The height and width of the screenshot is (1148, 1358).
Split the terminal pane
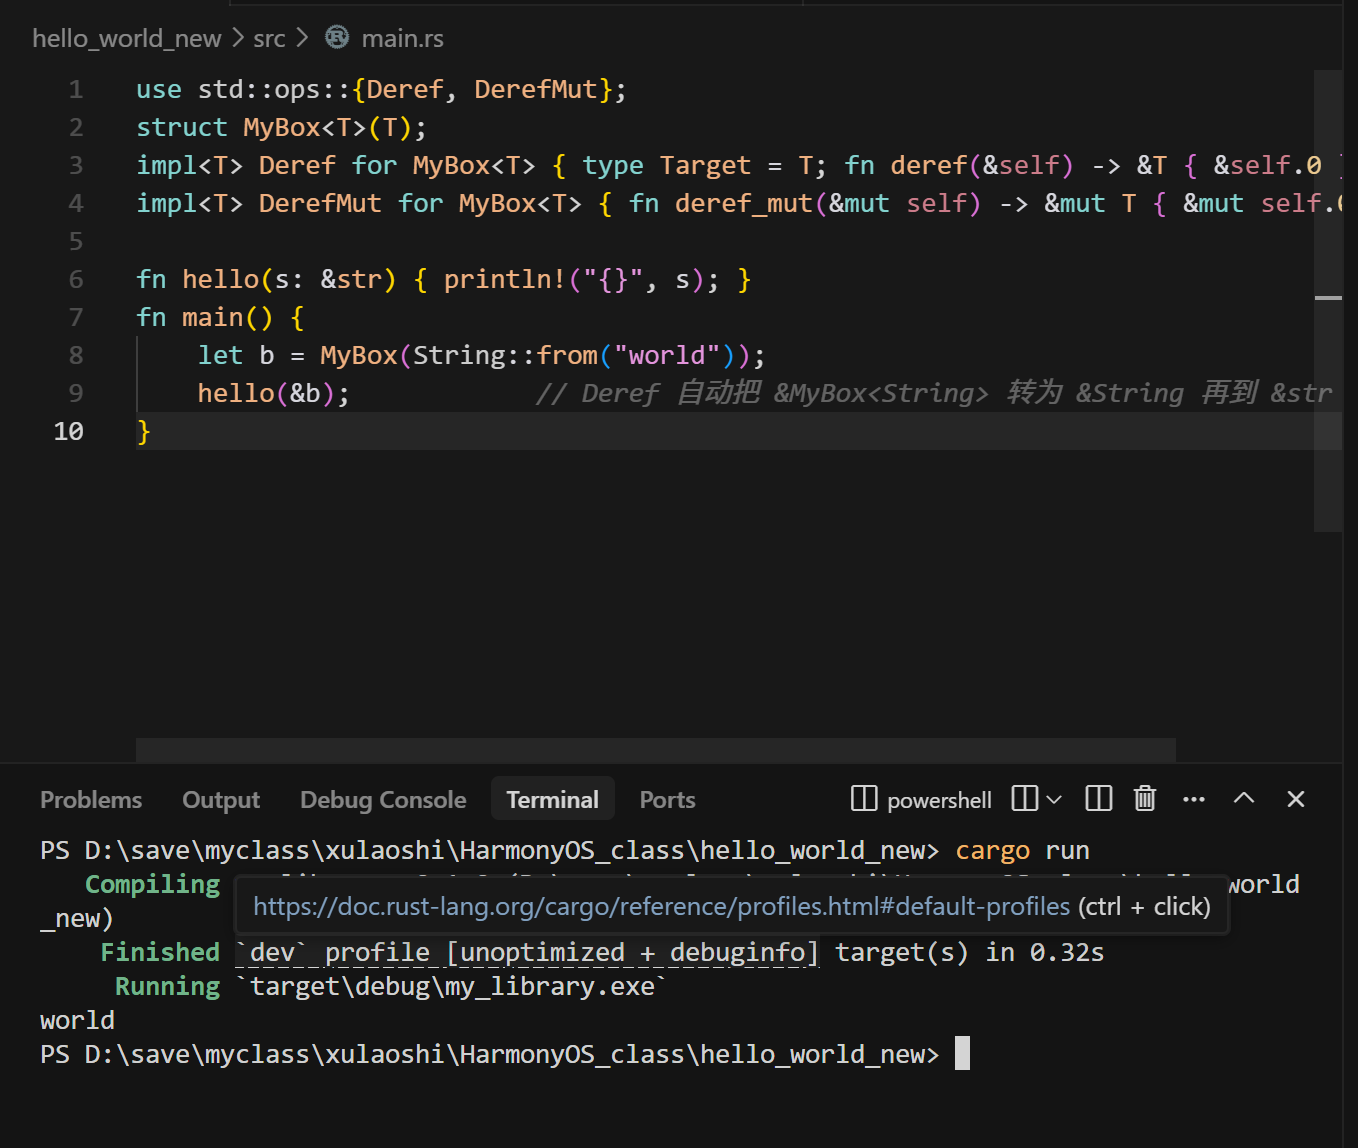(x=1099, y=798)
